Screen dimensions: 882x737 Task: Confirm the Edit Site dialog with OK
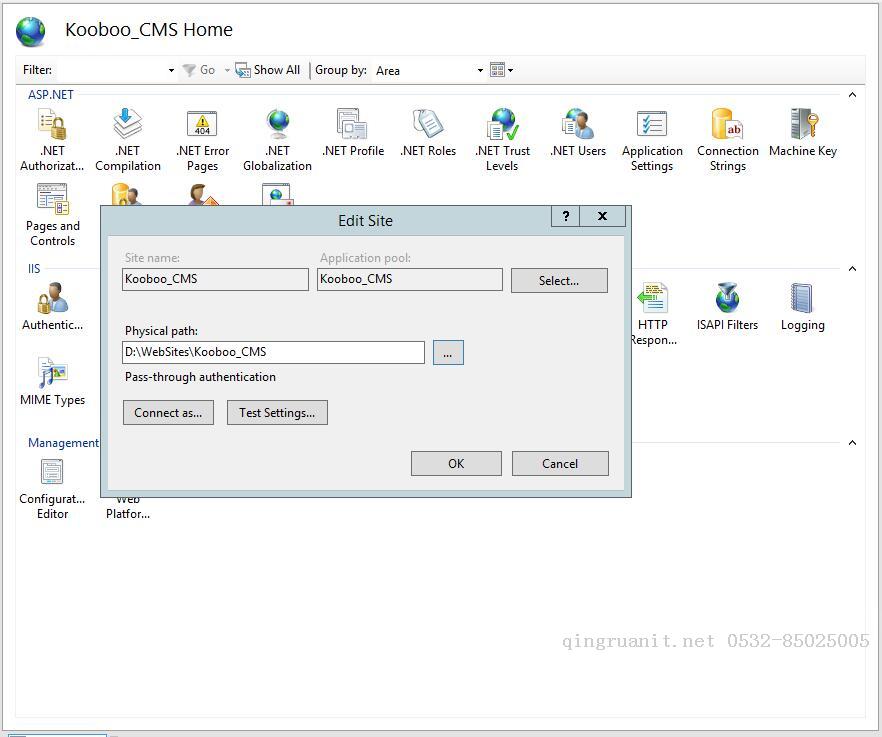coord(456,464)
